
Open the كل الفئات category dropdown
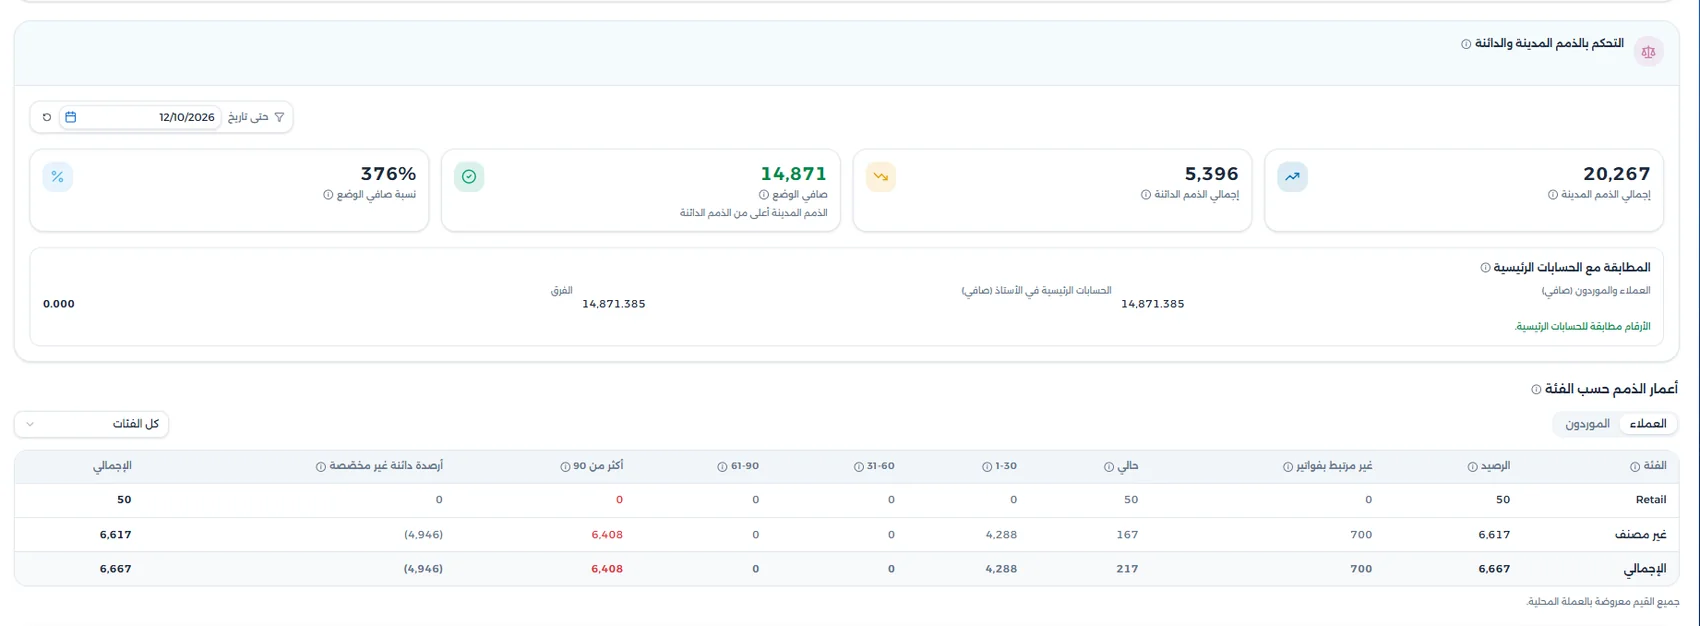[x=91, y=424]
